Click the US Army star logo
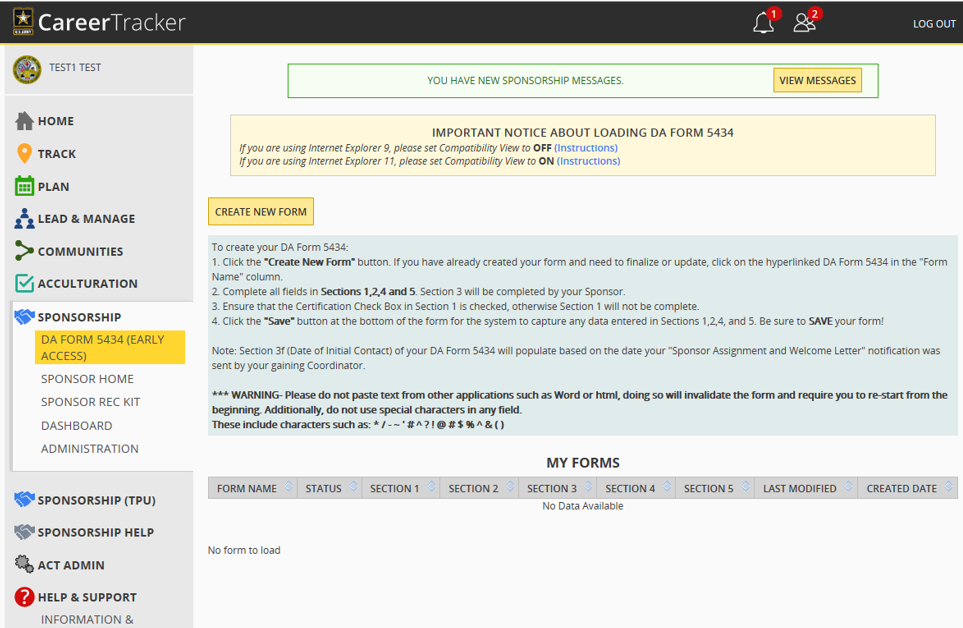Screen dimensions: 963x628 (x=23, y=21)
